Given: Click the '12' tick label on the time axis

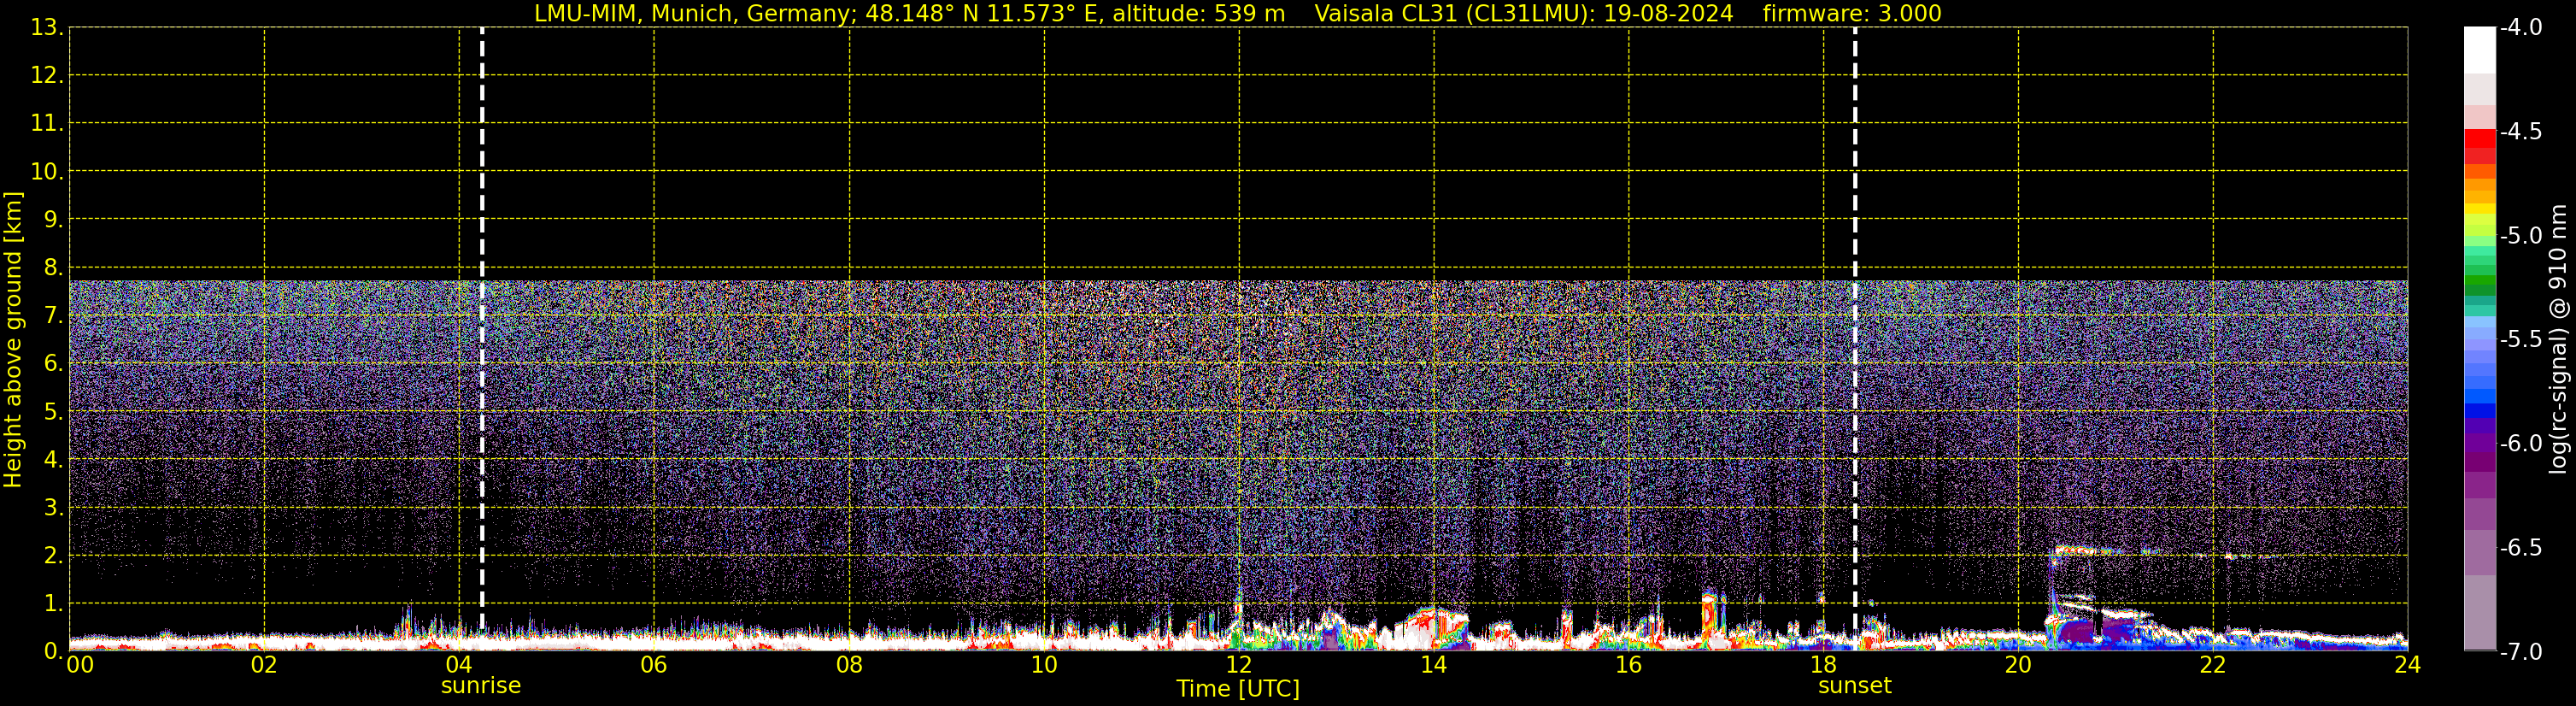Looking at the screenshot, I should click(x=1239, y=665).
